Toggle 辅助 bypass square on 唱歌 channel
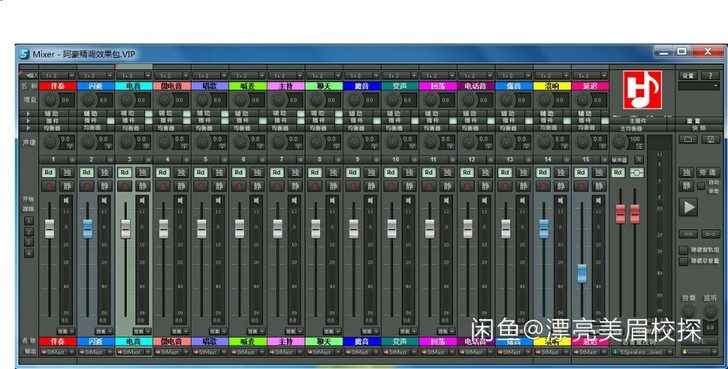This screenshot has height=369, width=728. (x=225, y=113)
